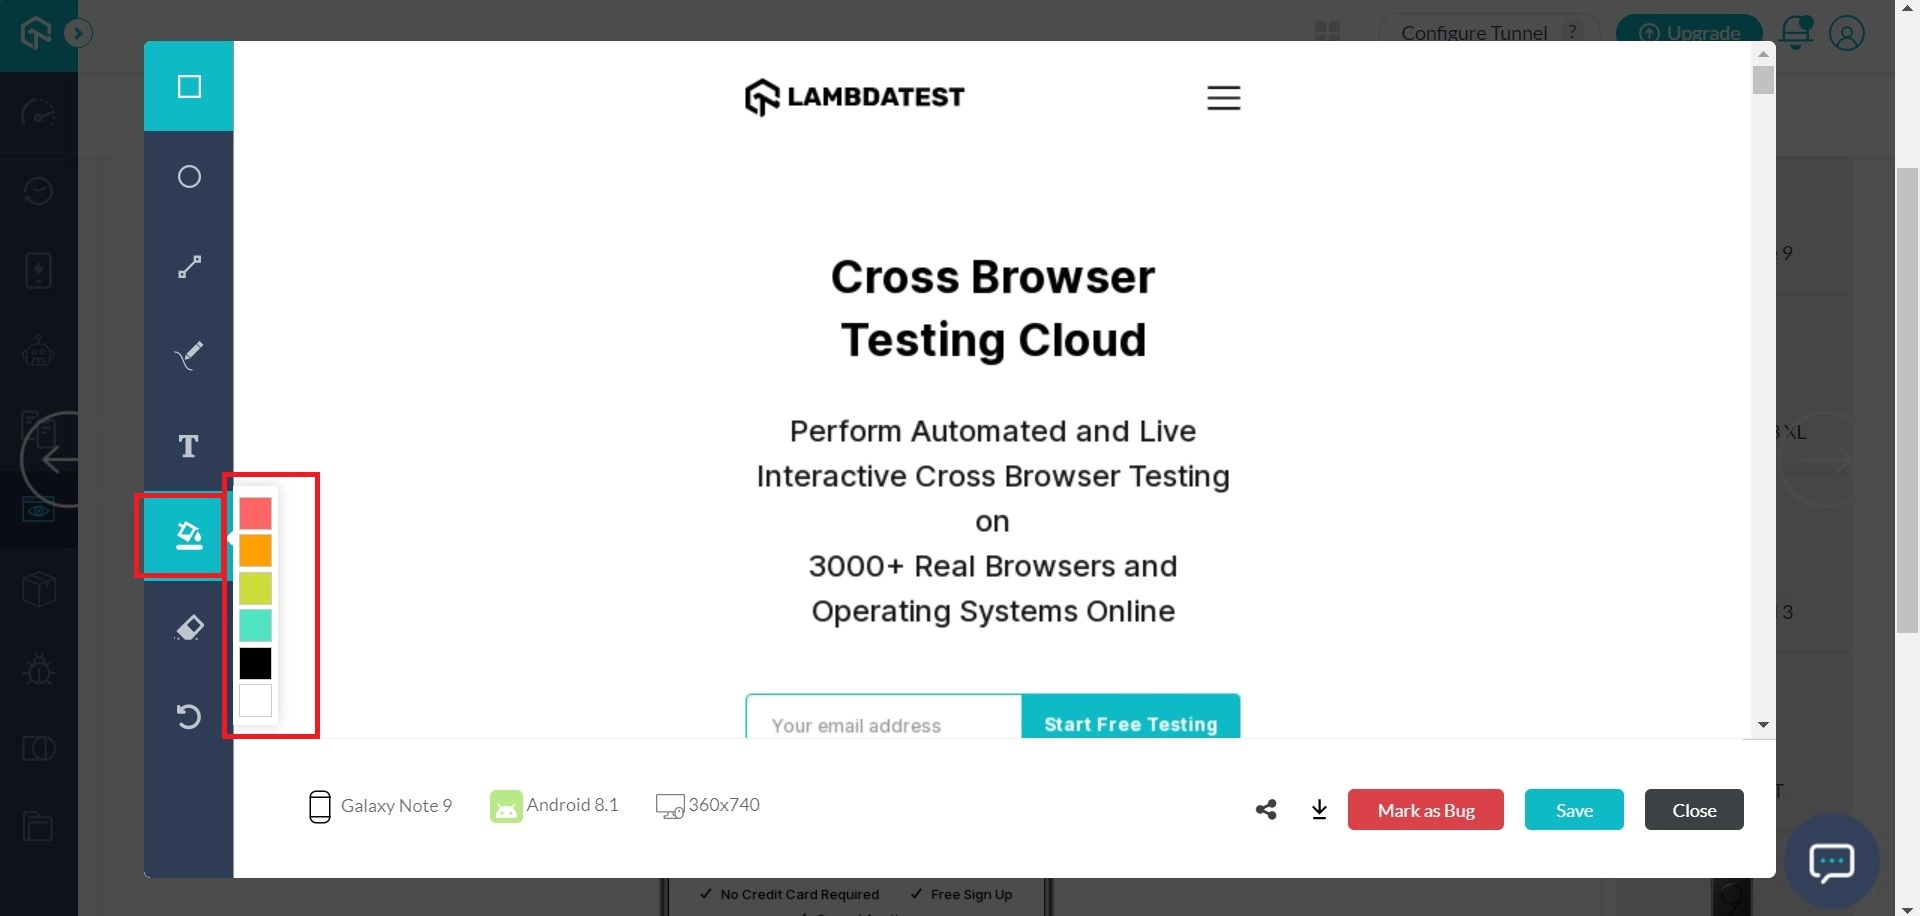Choose the arrow line tool
The height and width of the screenshot is (916, 1920).
[x=189, y=267]
